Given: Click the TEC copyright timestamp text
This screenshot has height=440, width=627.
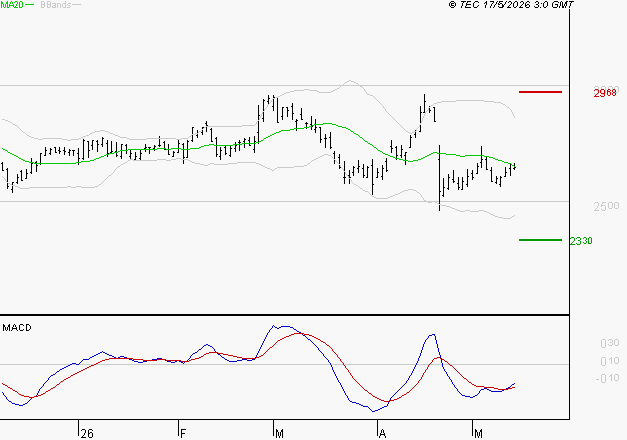Looking at the screenshot, I should [511, 5].
